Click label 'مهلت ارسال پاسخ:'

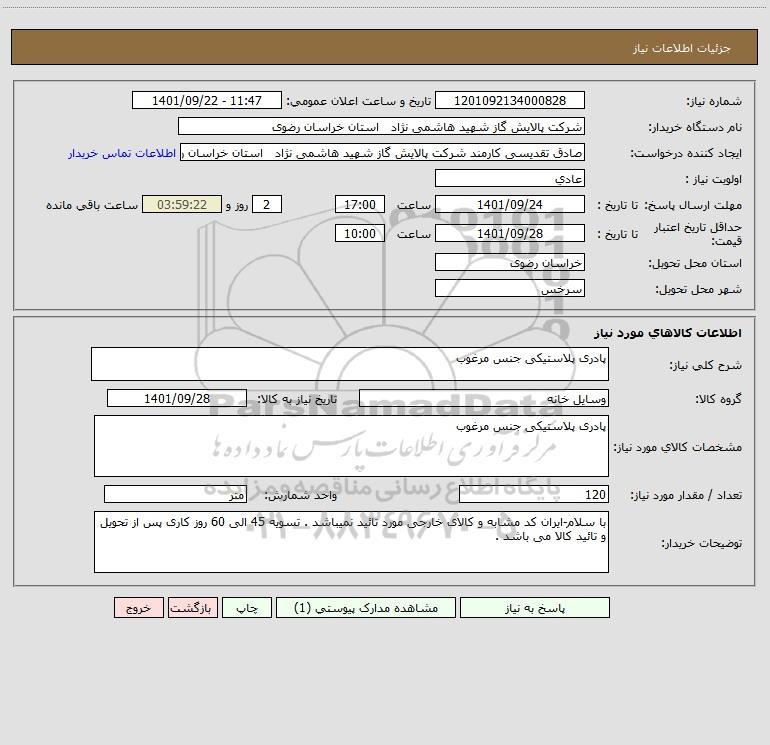click(693, 205)
